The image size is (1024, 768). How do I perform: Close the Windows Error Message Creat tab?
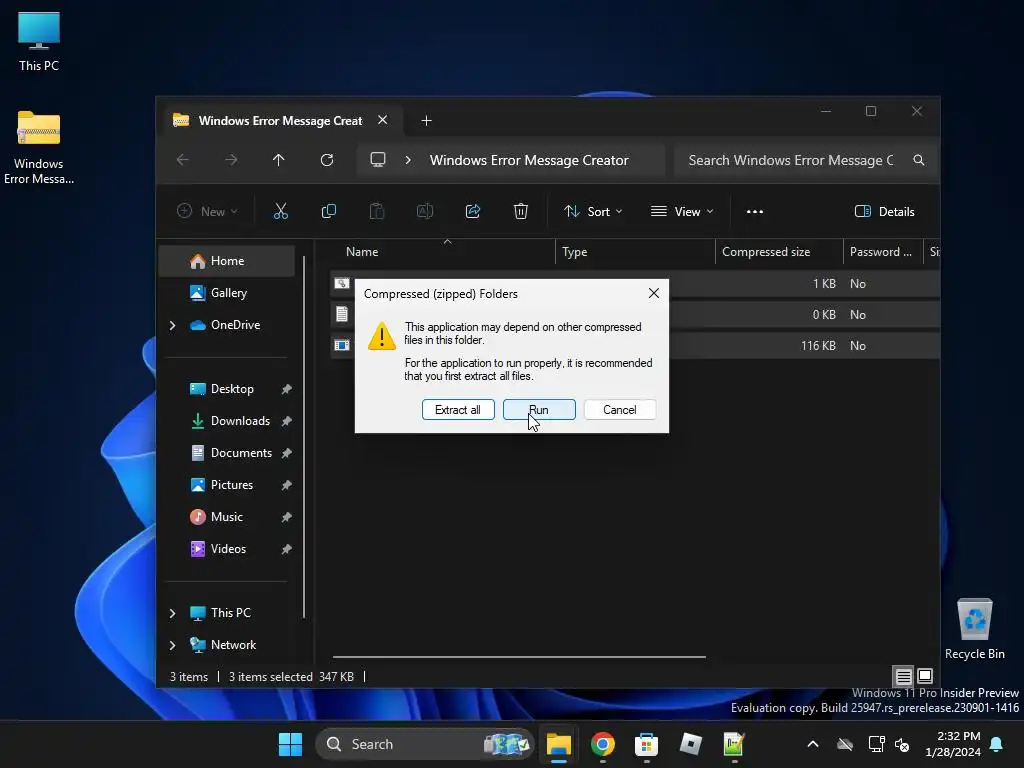click(x=383, y=120)
